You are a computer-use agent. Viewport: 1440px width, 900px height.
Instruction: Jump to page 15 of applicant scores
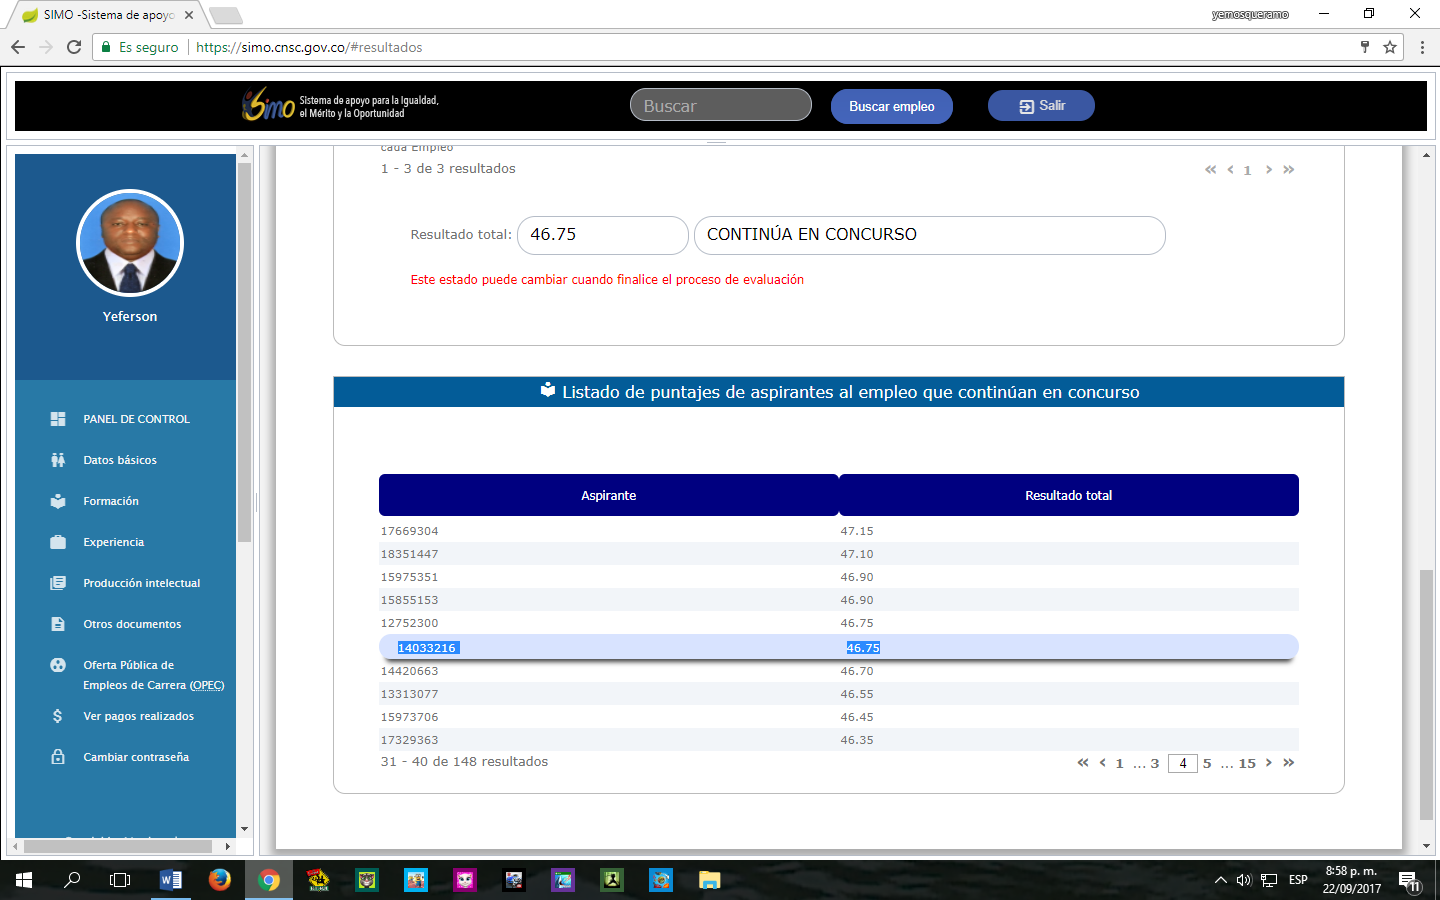pos(1247,763)
